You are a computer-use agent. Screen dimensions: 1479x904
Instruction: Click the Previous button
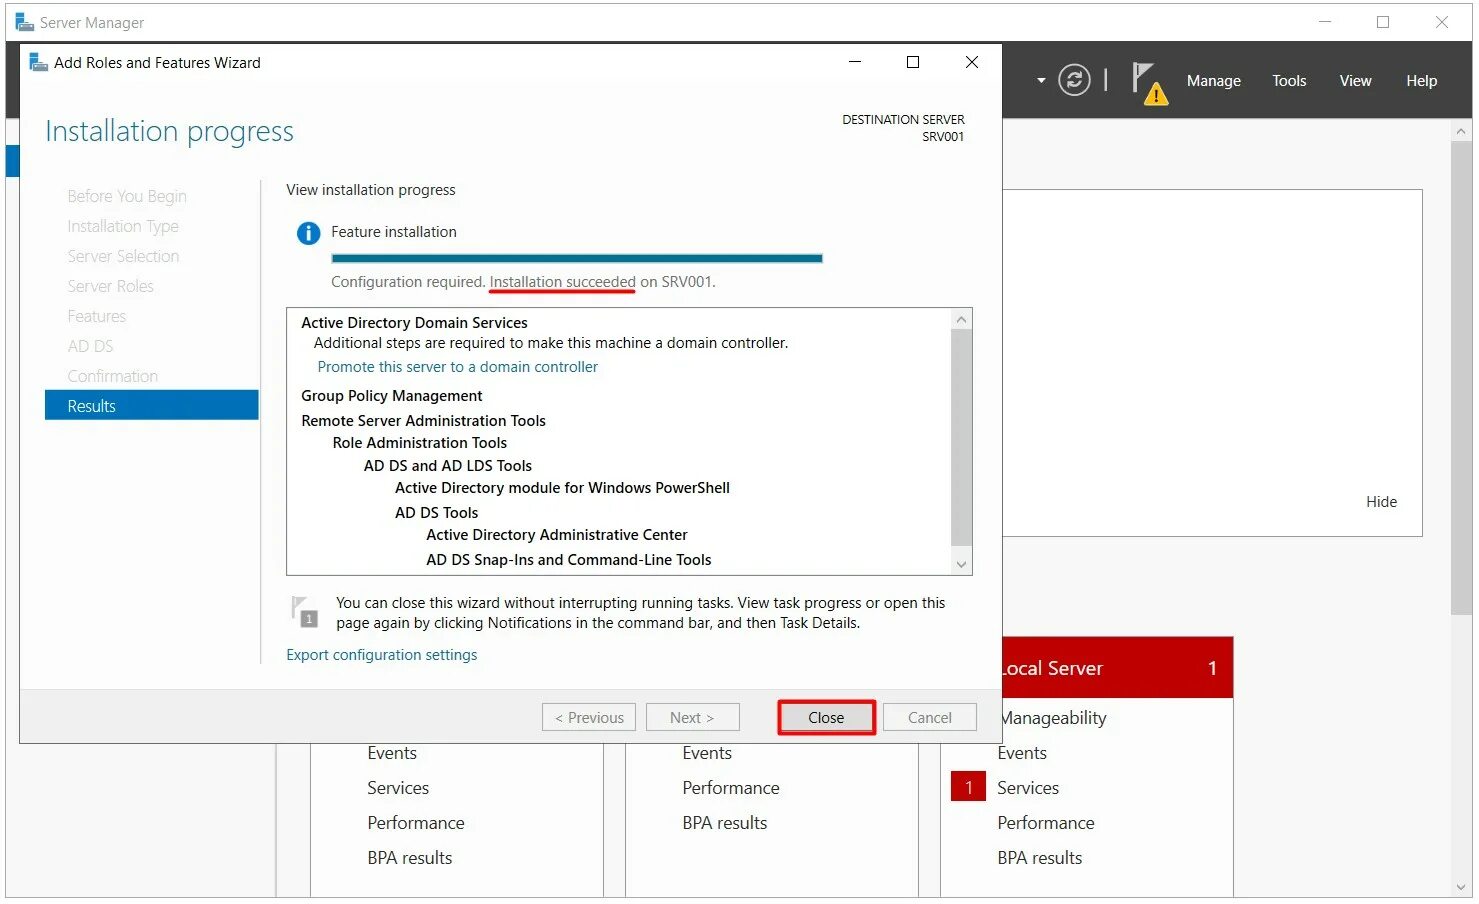pos(589,718)
